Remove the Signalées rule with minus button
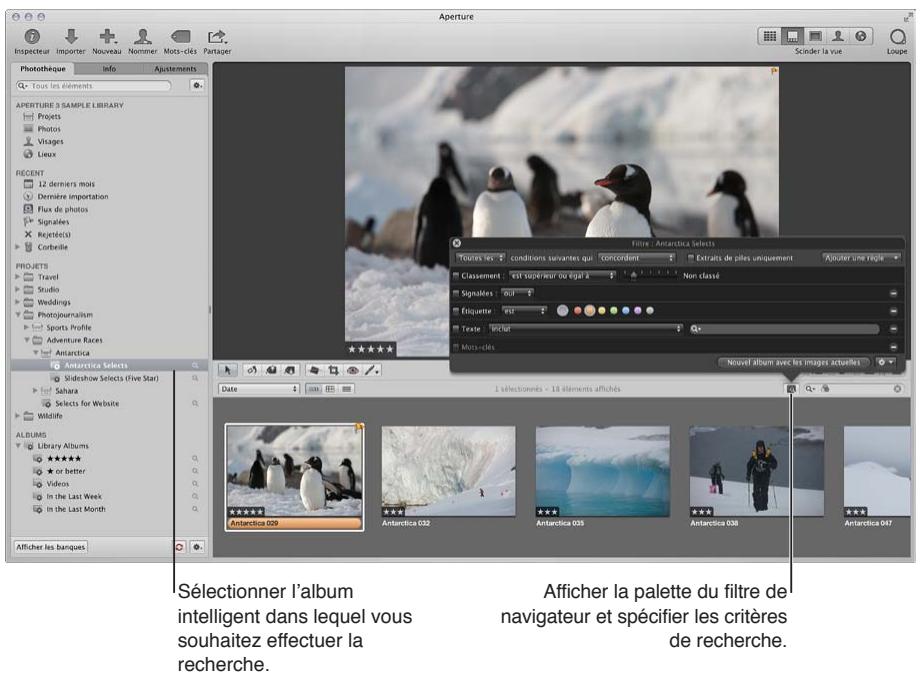Screen dimensions: 920x676 click(893, 293)
